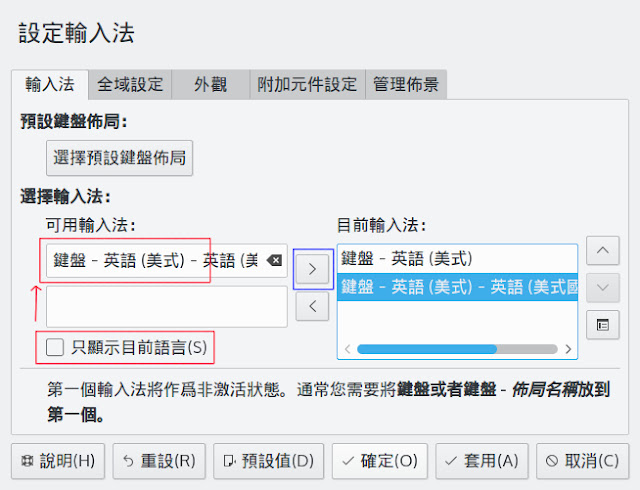The image size is (640, 490).
Task: Open the 管理佈景 tab
Action: click(x=406, y=84)
